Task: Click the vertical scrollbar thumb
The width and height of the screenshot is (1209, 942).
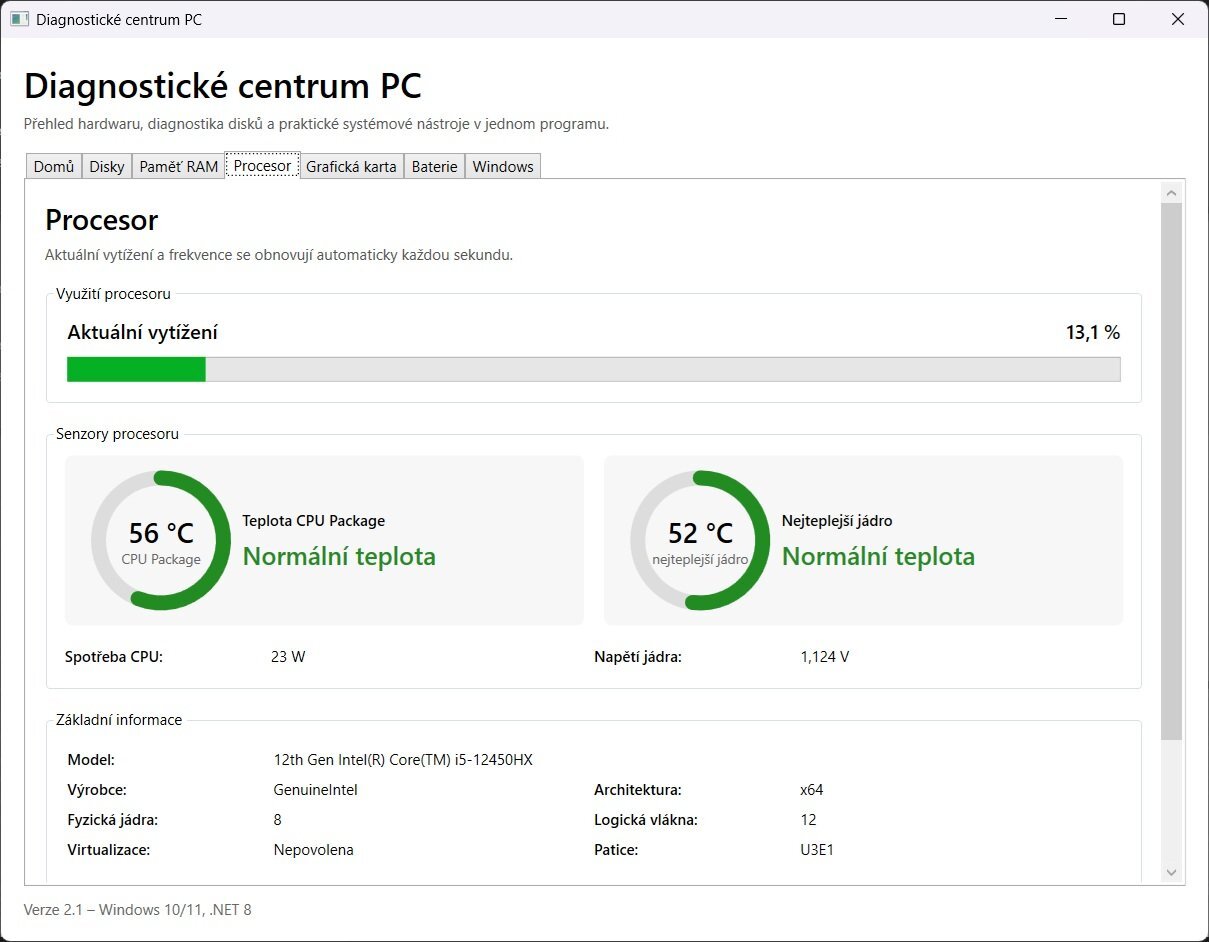Action: tap(1172, 471)
